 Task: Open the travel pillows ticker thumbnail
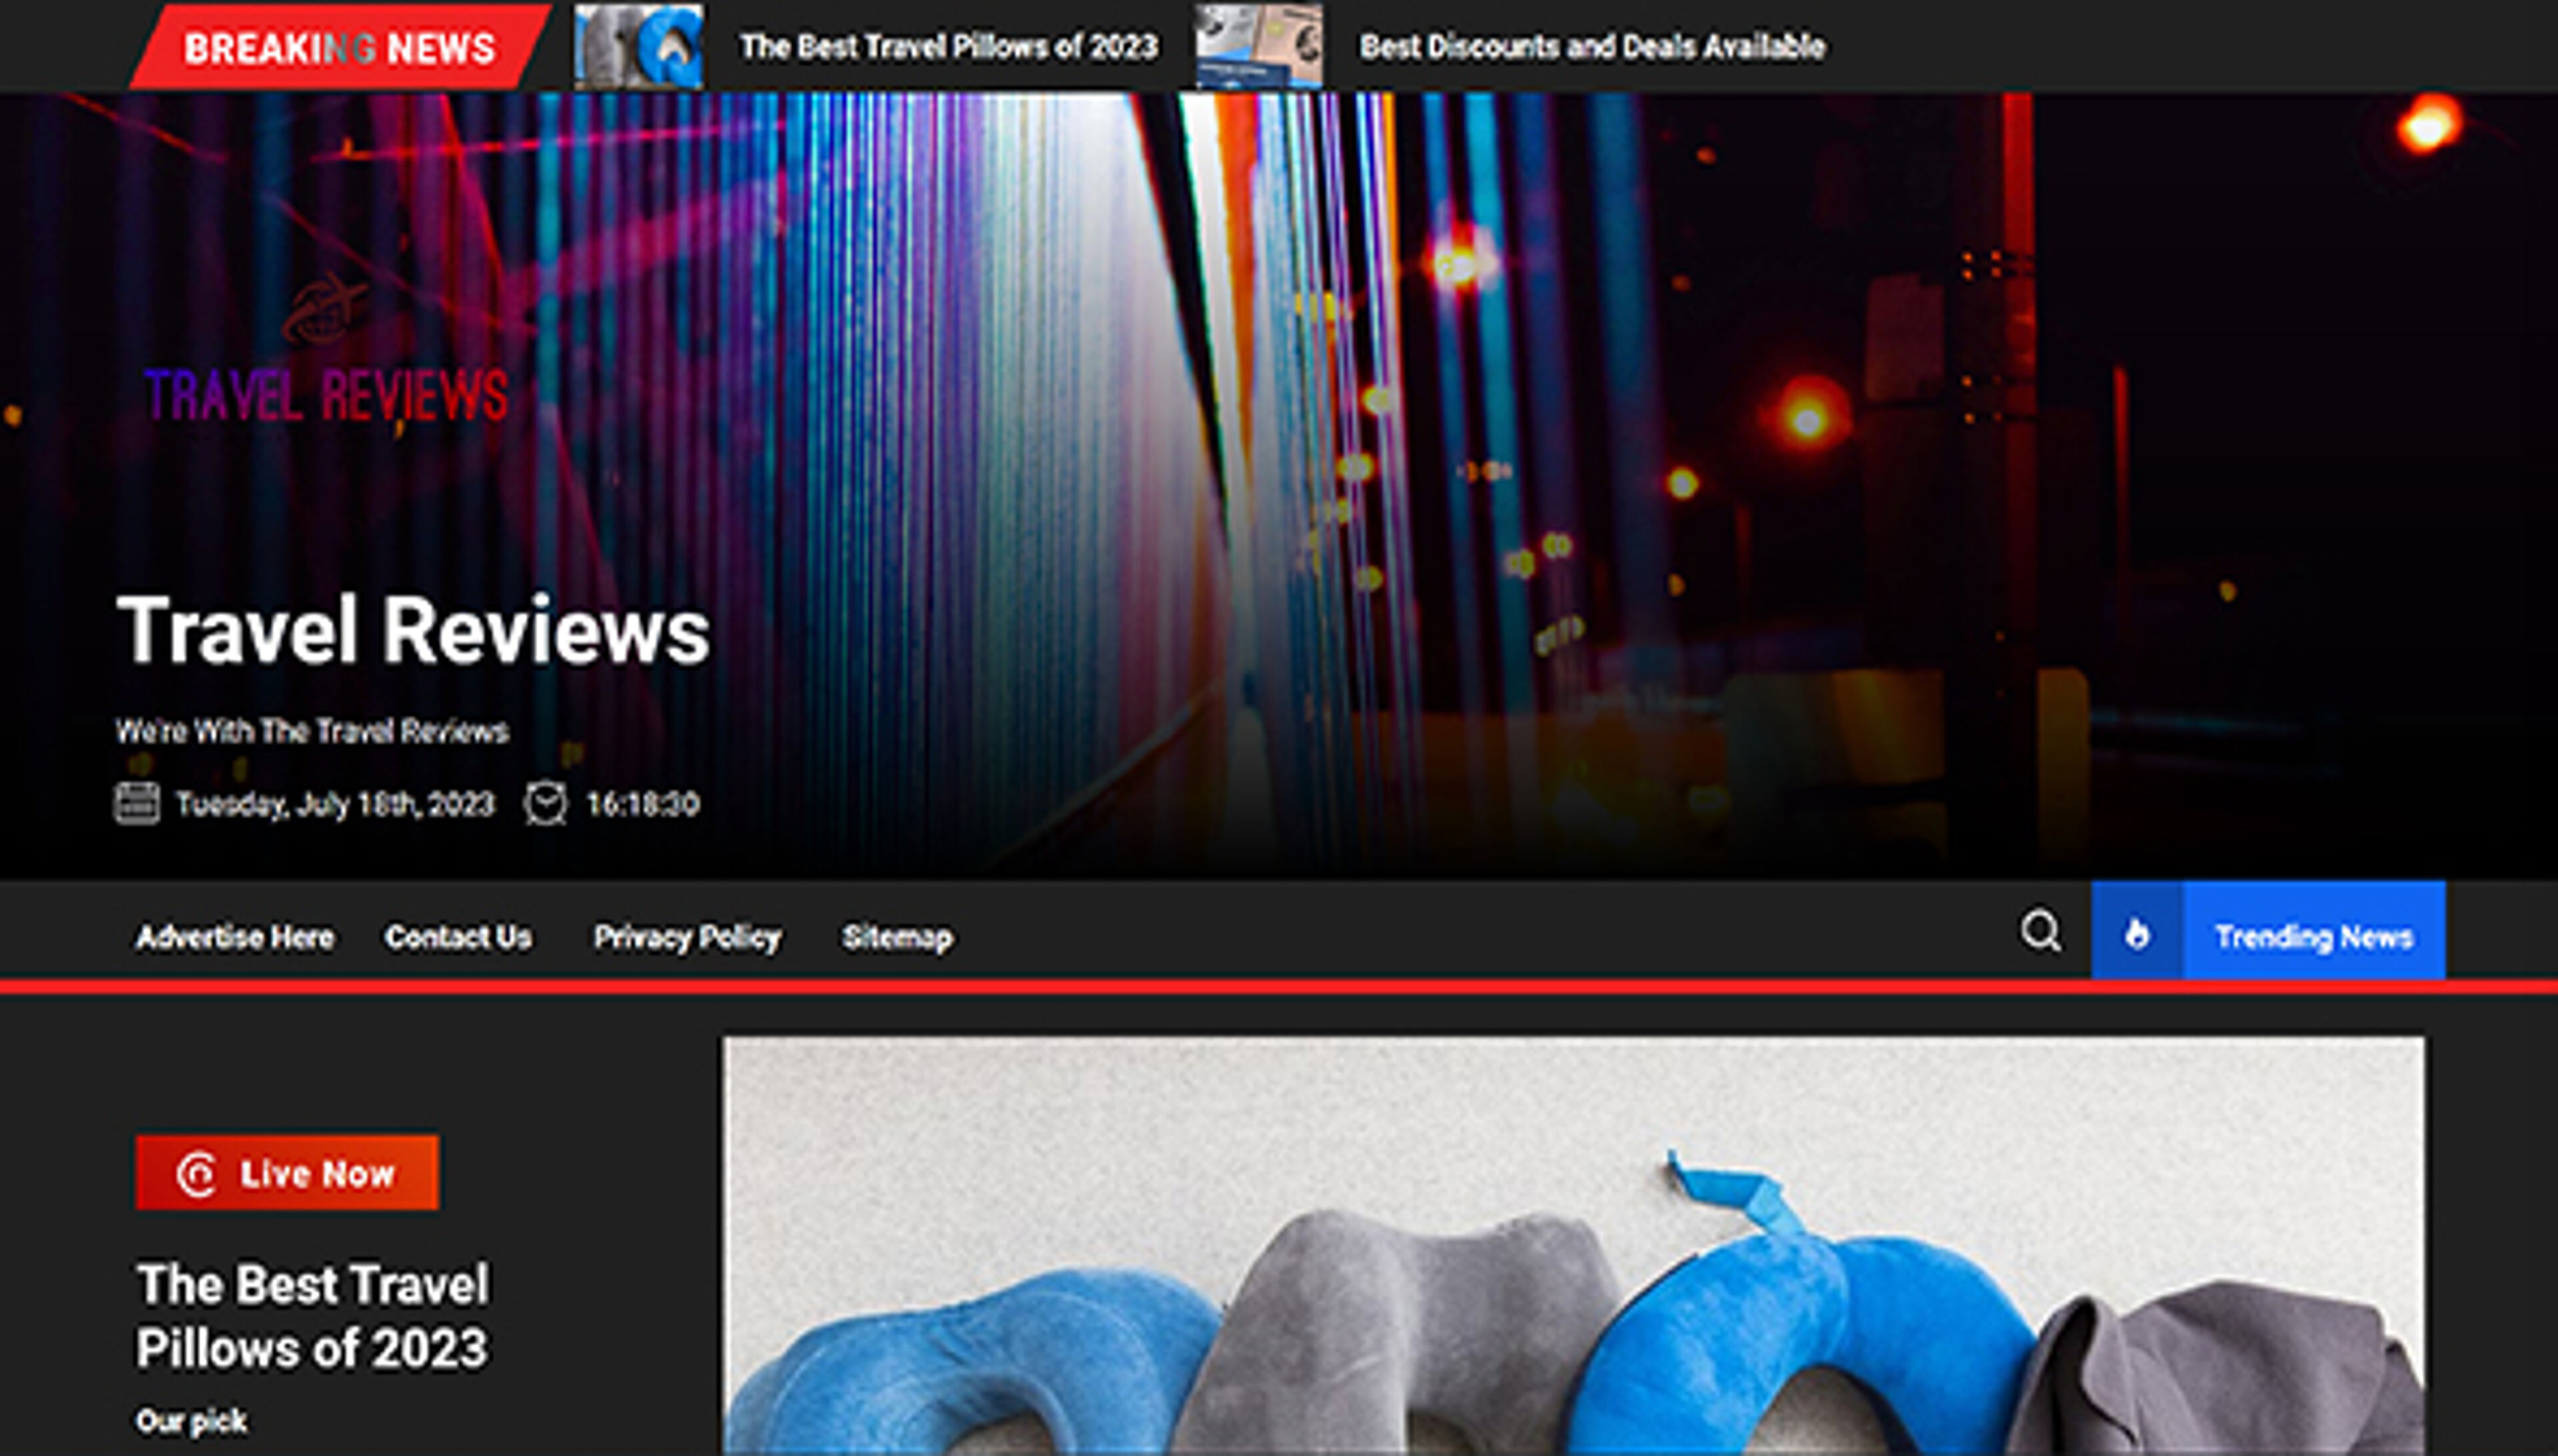(638, 46)
